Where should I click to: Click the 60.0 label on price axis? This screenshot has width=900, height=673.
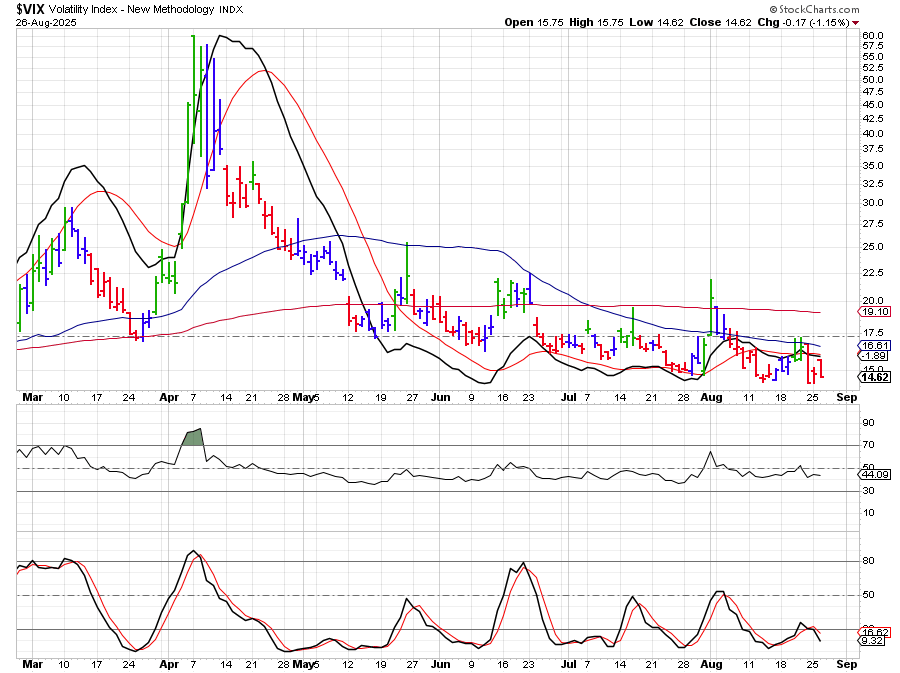873,36
